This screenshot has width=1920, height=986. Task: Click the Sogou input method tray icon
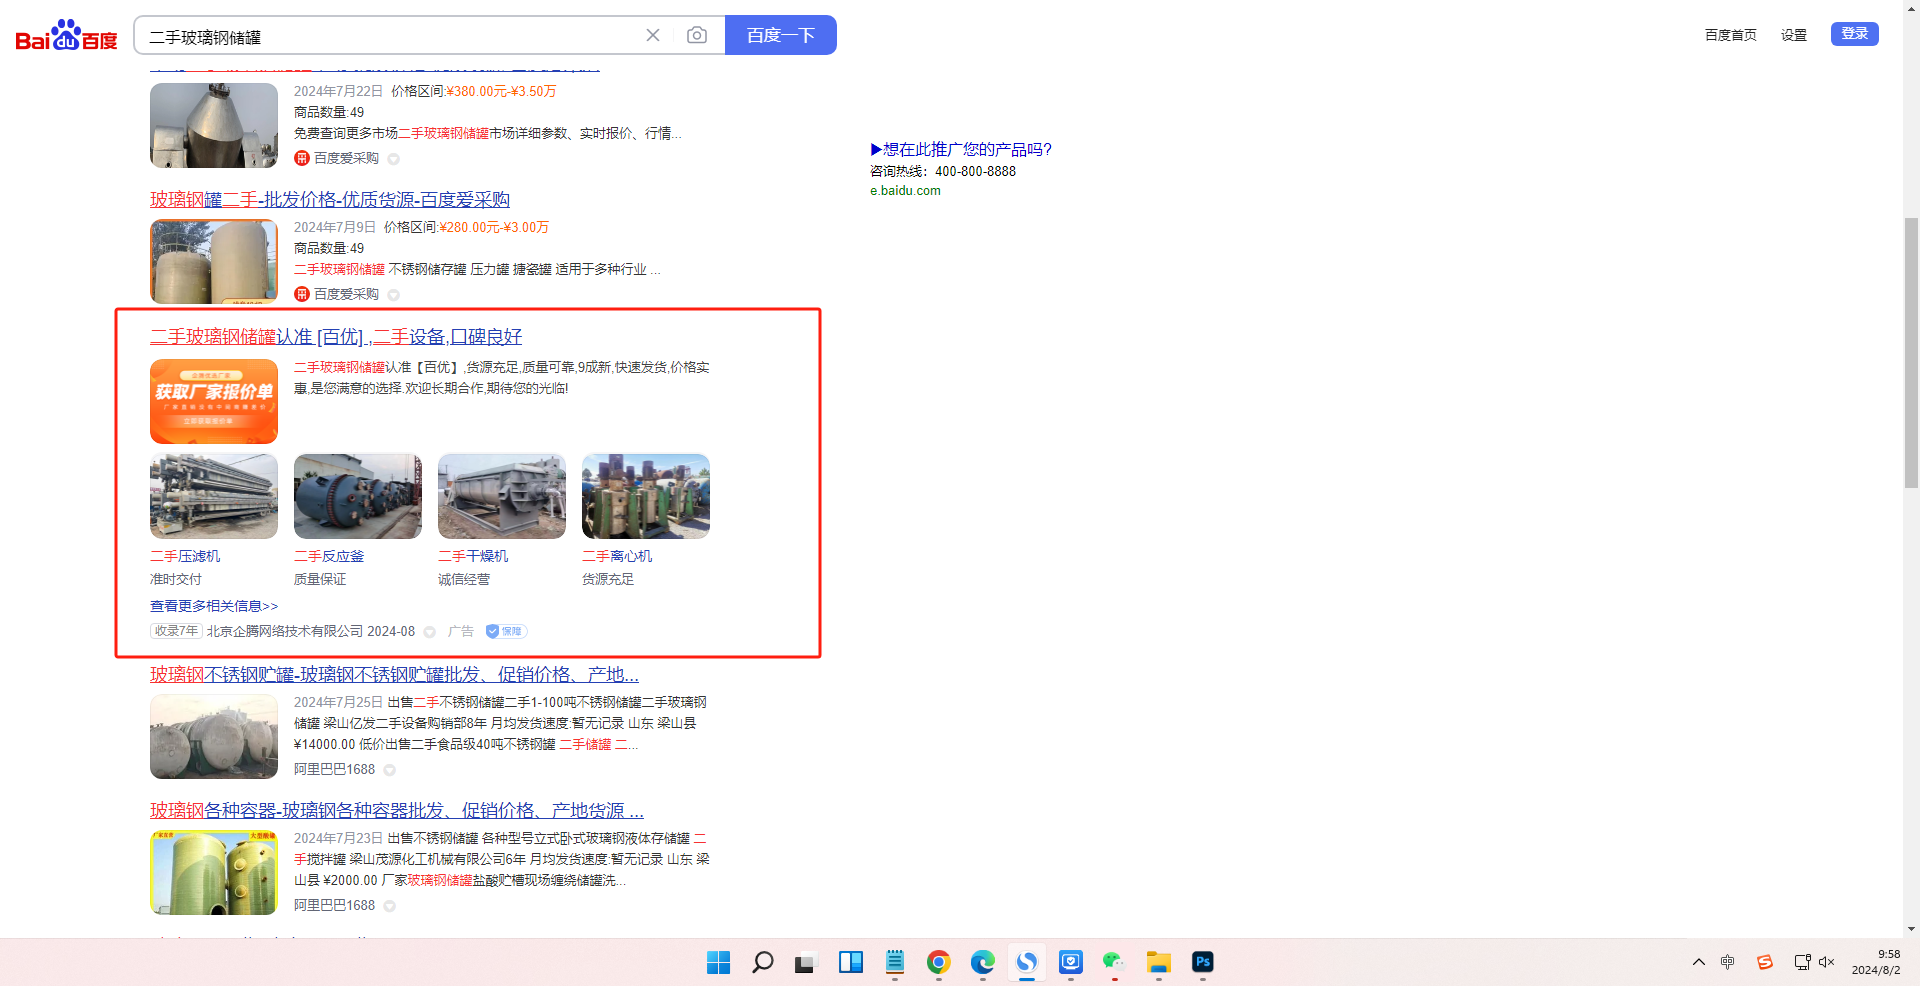[x=1765, y=962]
